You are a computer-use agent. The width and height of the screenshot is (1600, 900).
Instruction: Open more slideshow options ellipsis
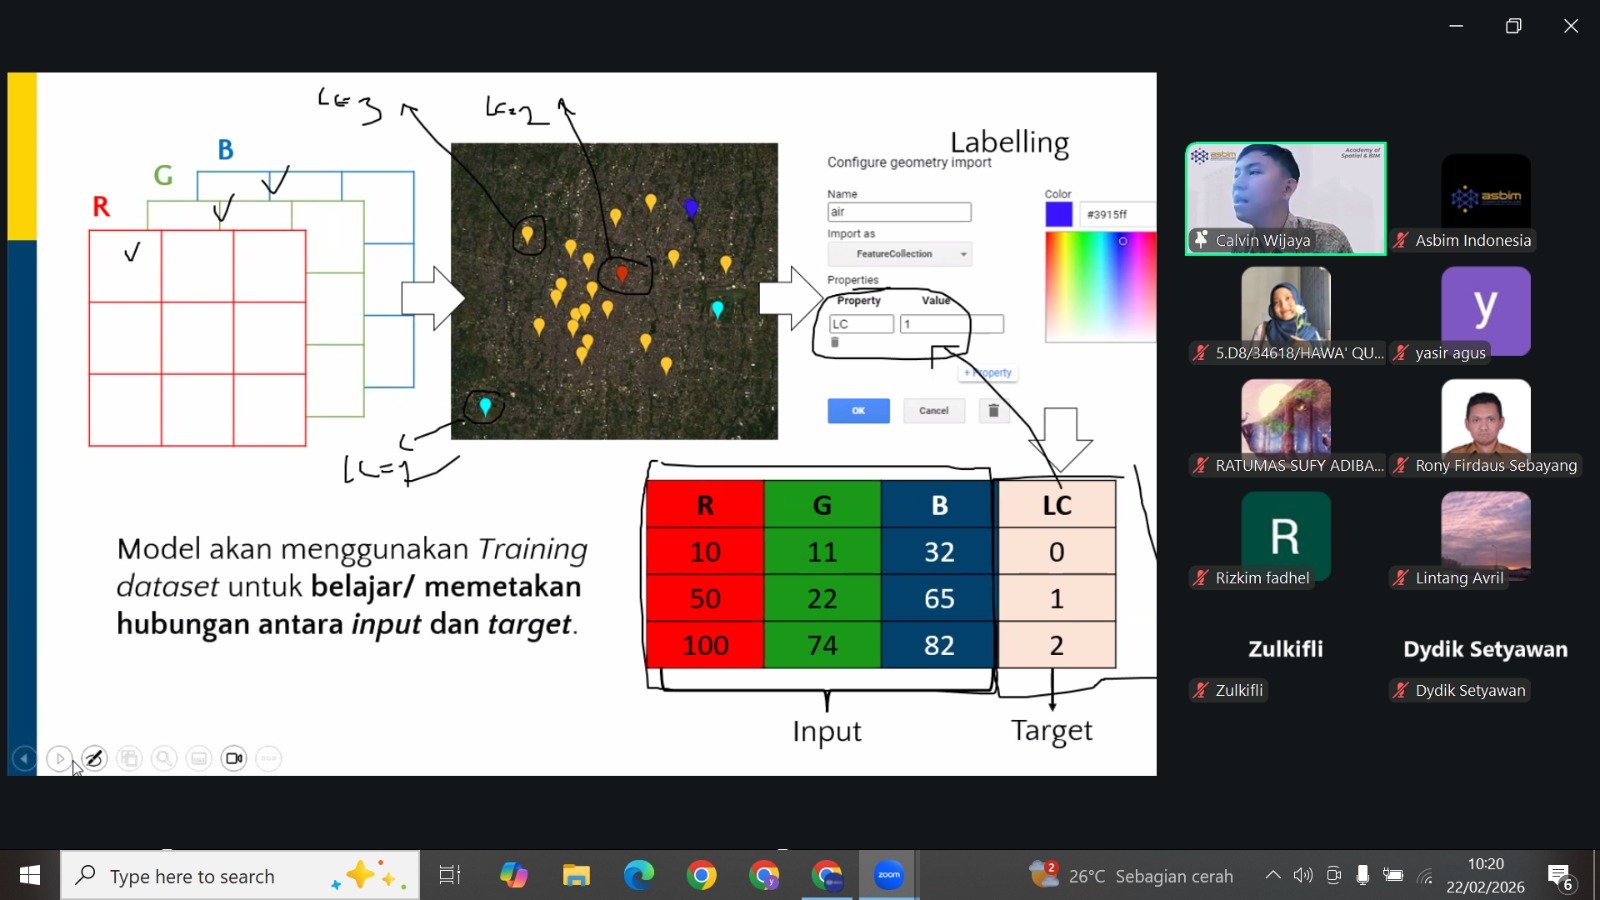(x=268, y=759)
